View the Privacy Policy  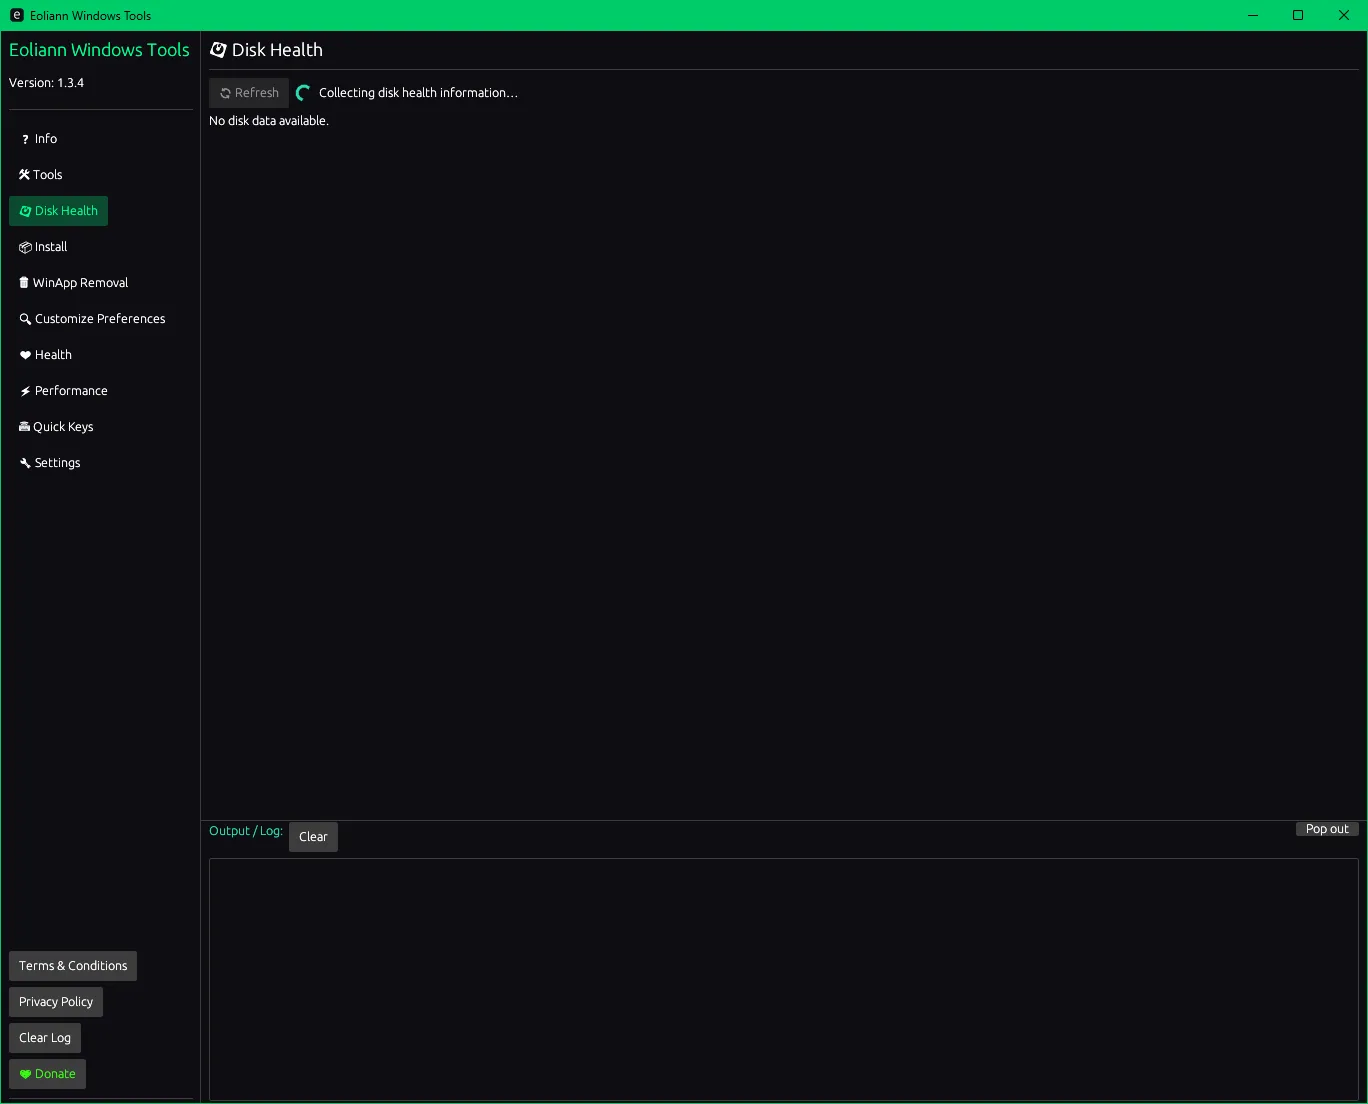pos(56,1002)
